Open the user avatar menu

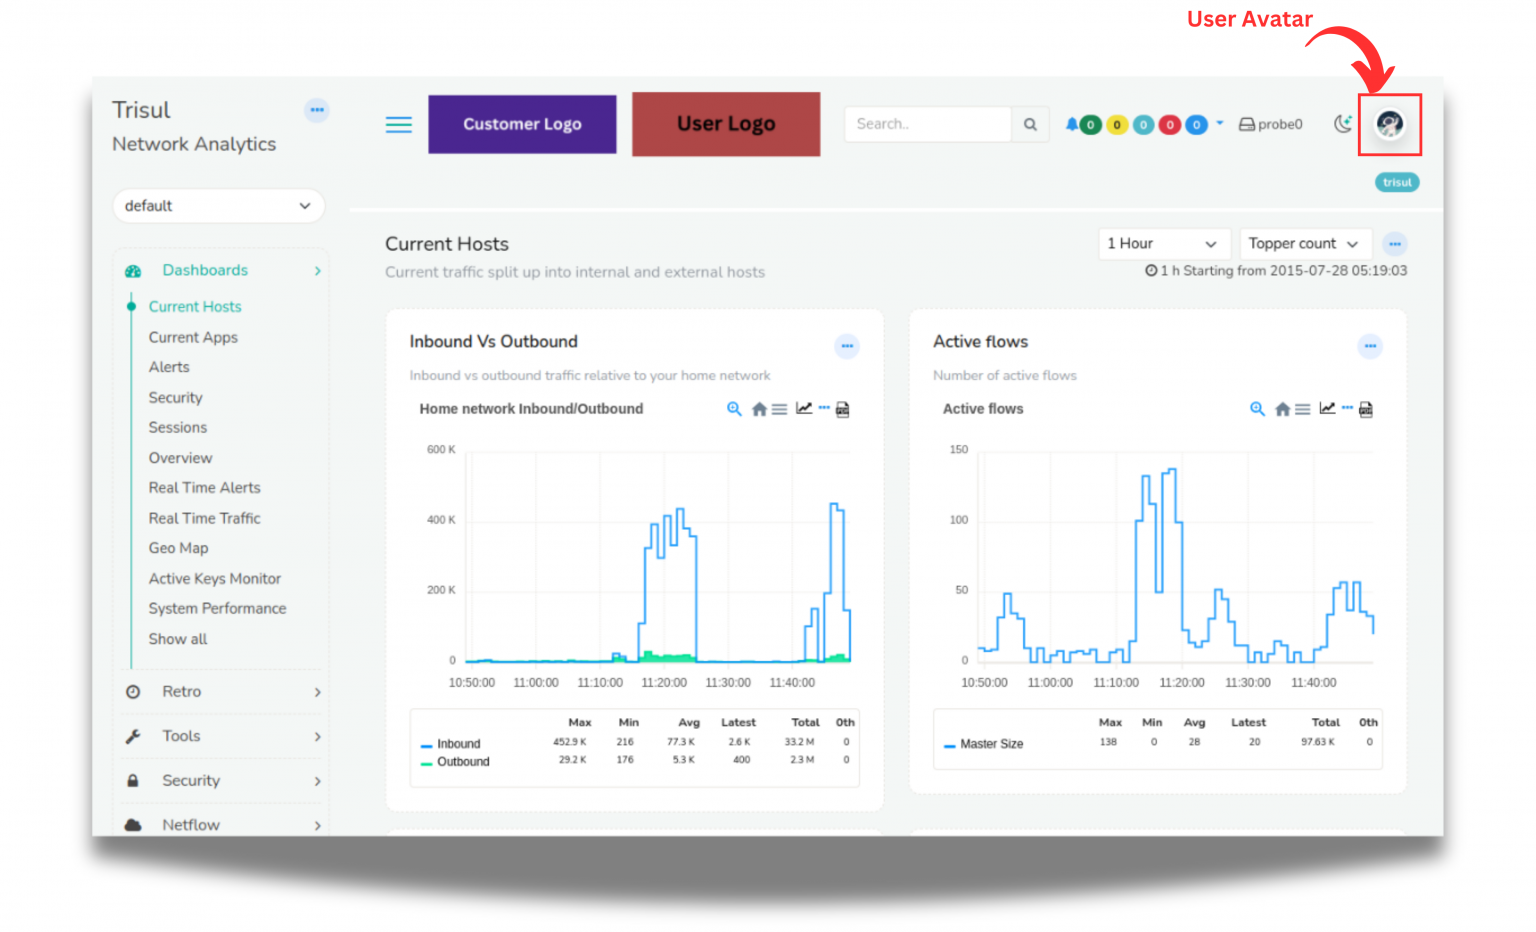(1389, 124)
